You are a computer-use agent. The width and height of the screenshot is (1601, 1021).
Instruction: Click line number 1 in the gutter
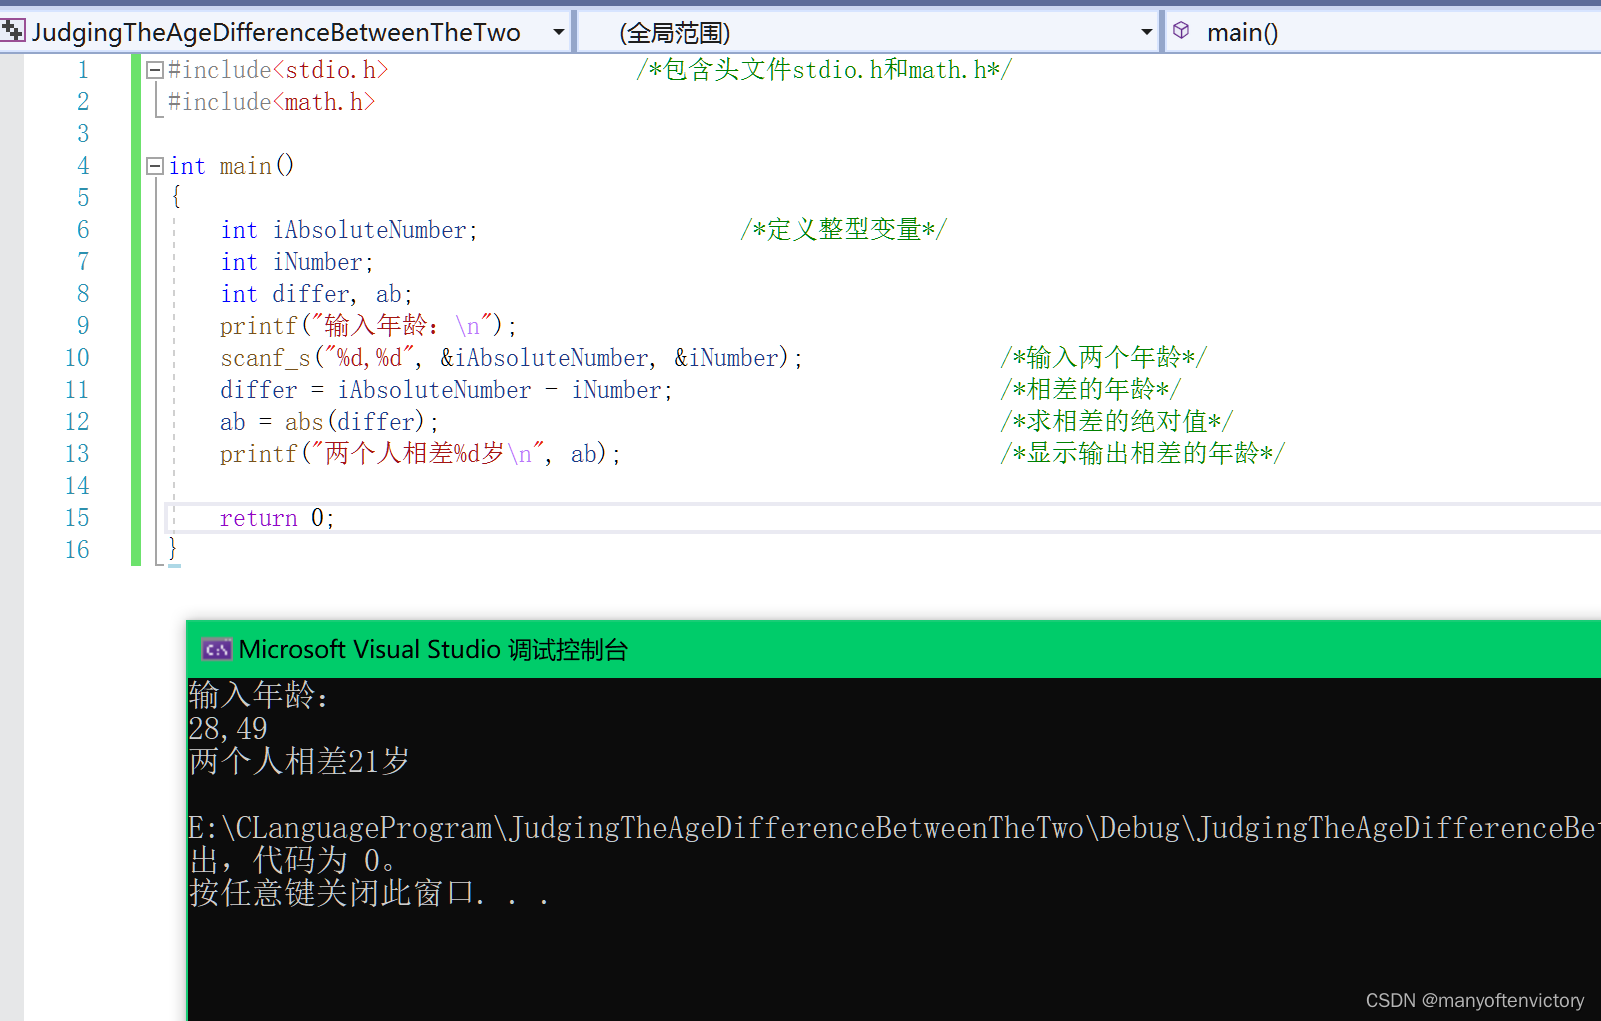click(x=83, y=70)
